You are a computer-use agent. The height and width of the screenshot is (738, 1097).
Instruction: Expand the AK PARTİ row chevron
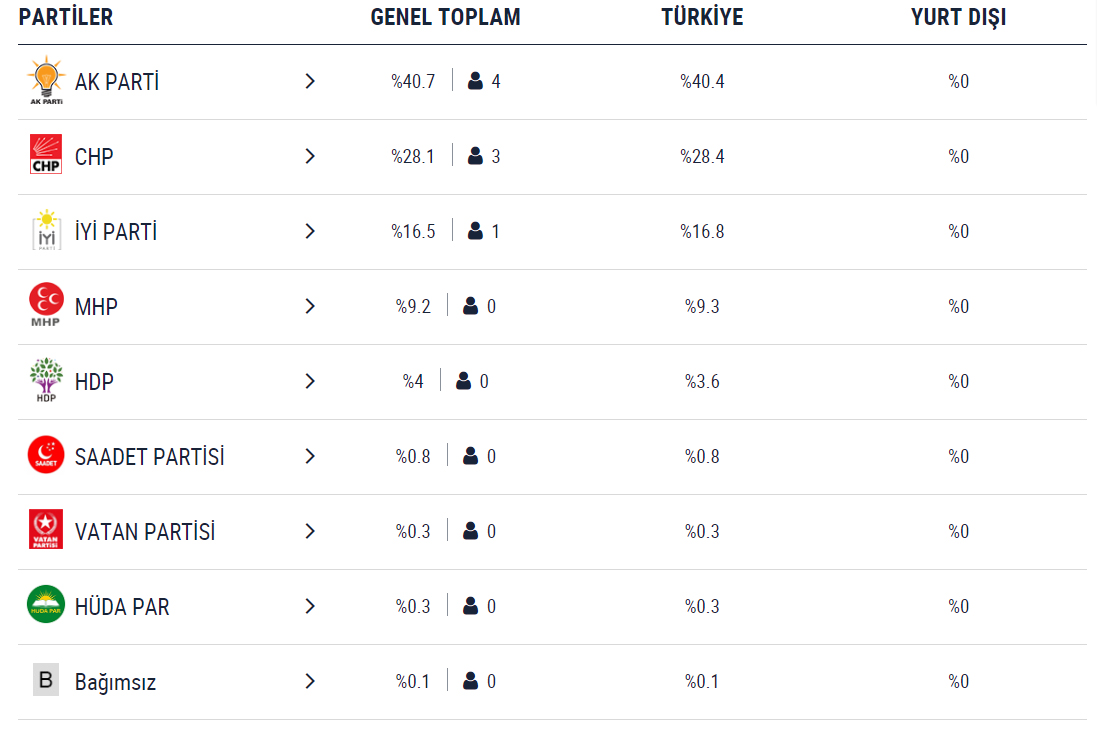tap(310, 81)
